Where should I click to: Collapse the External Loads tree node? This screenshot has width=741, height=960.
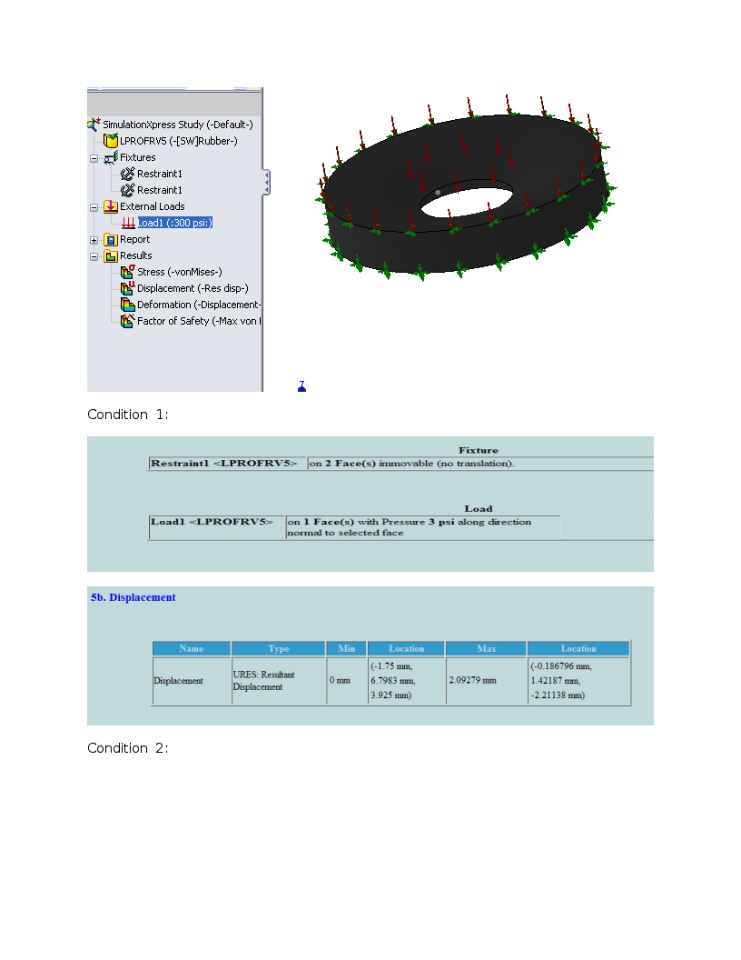94,207
